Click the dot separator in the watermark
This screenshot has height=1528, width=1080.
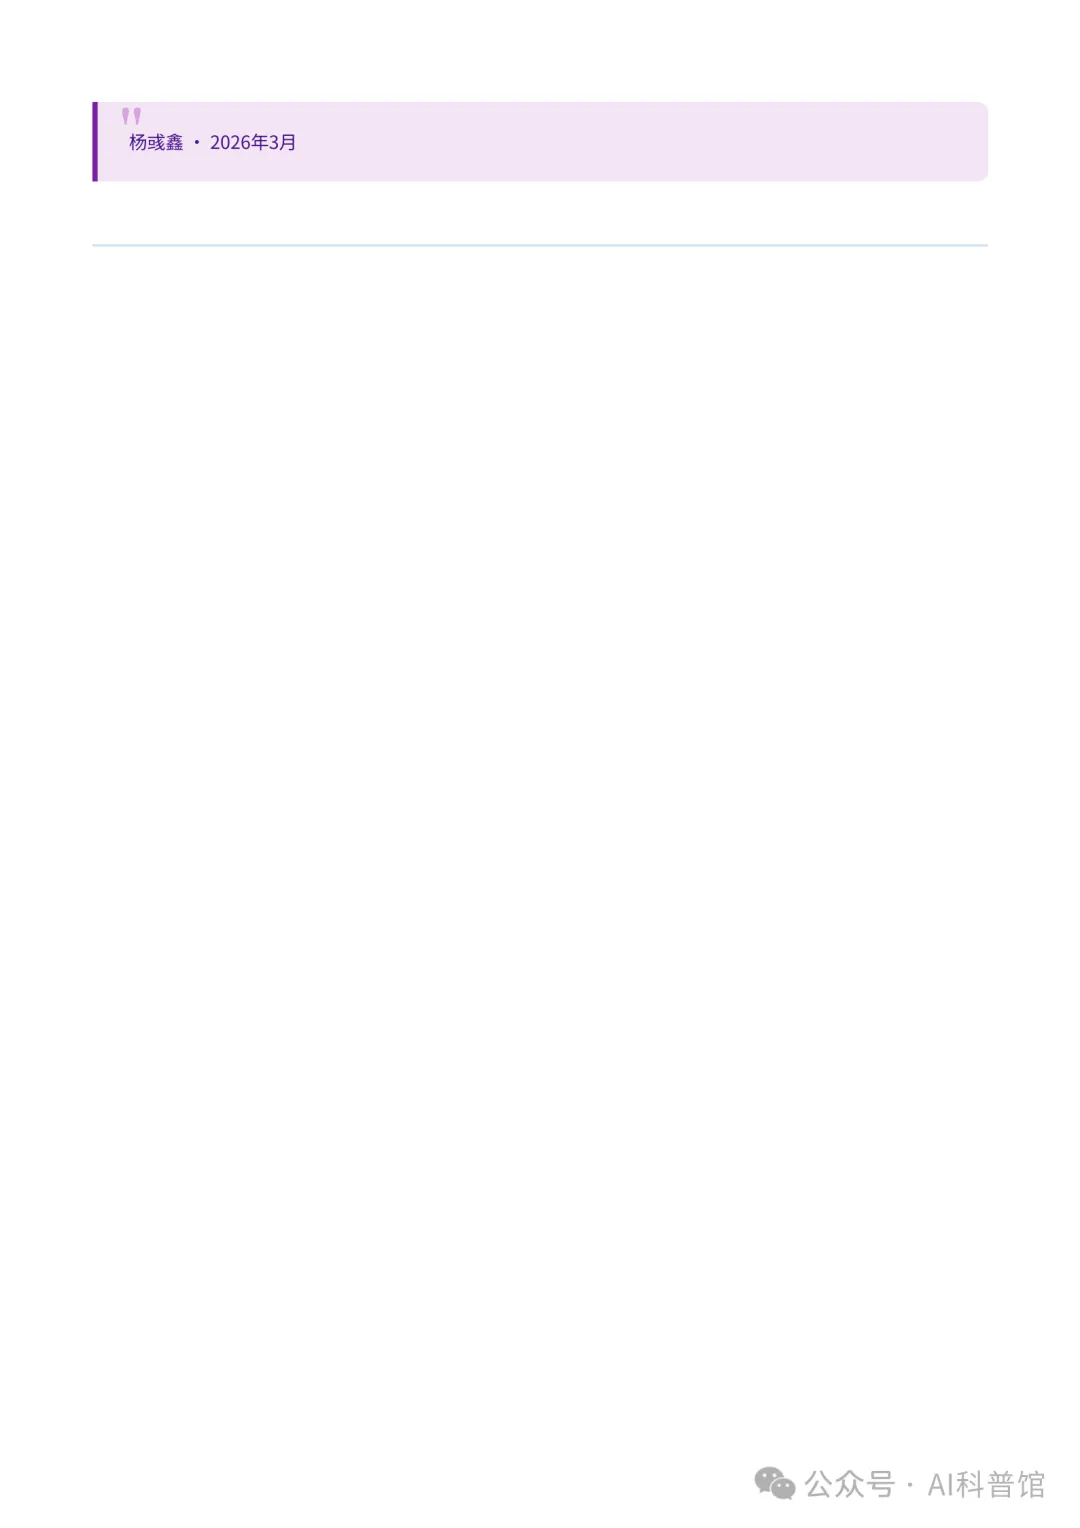(910, 1485)
